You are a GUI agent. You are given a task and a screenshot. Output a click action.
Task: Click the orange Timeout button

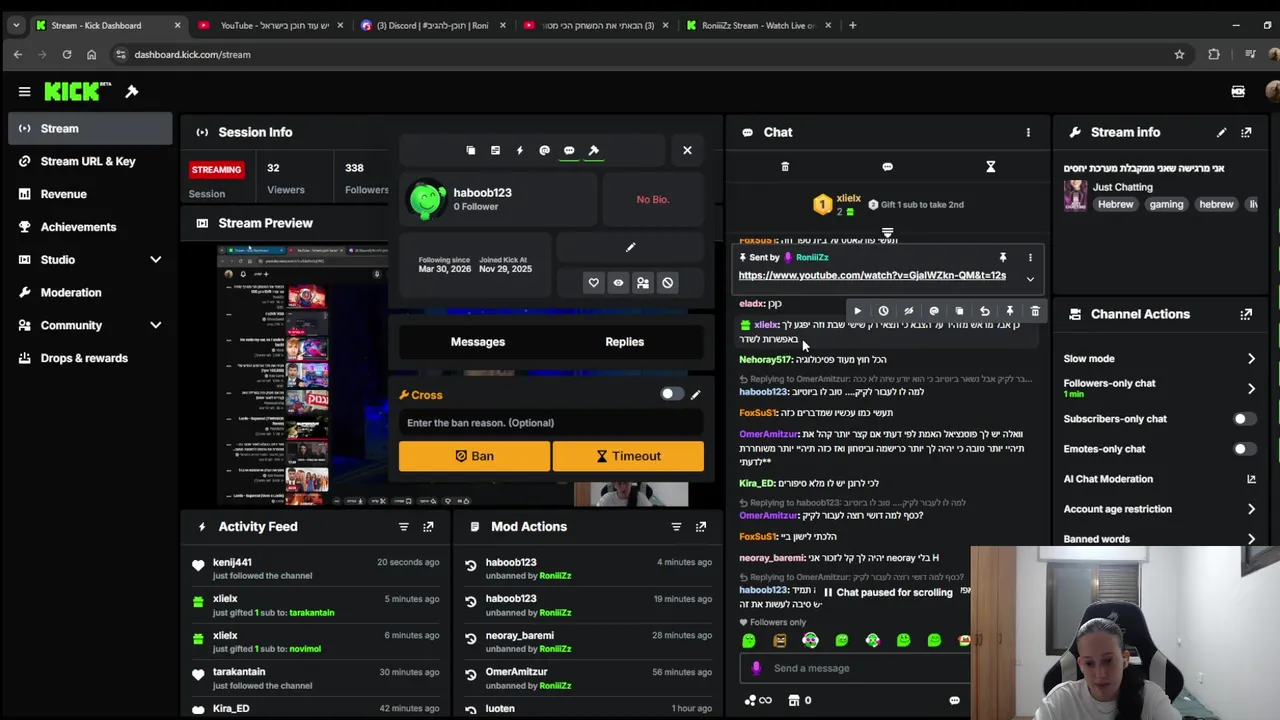click(628, 456)
